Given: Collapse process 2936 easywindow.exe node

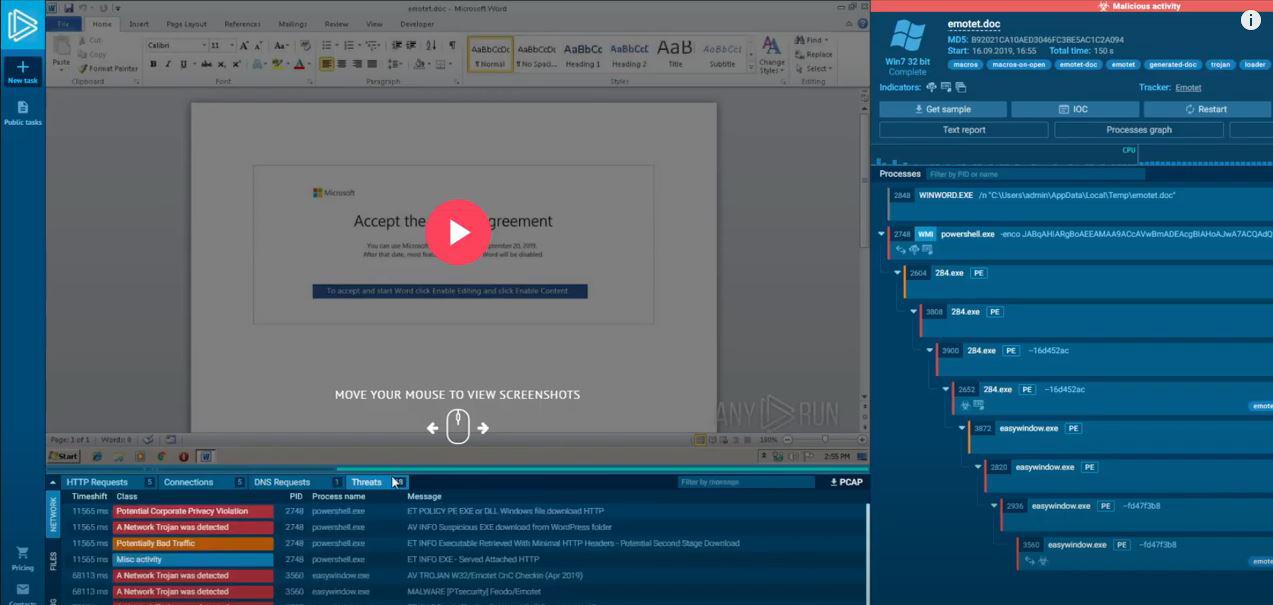Looking at the screenshot, I should (x=993, y=506).
